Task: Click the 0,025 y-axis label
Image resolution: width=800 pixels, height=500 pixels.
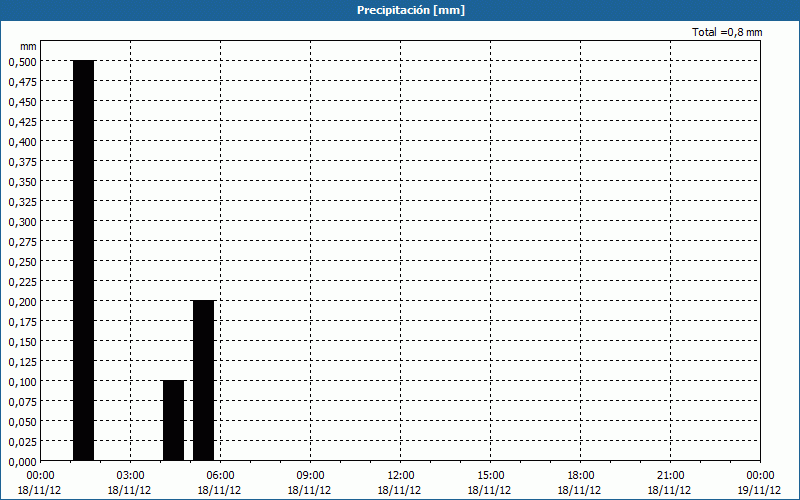Action: (23, 442)
